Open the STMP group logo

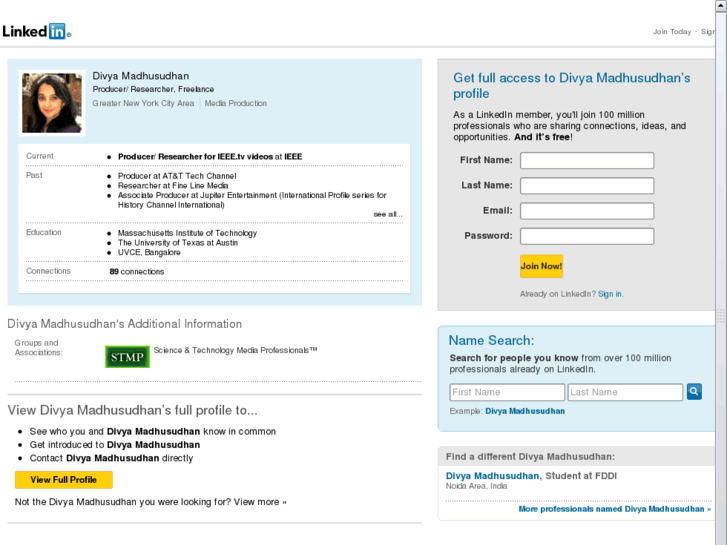pos(128,357)
